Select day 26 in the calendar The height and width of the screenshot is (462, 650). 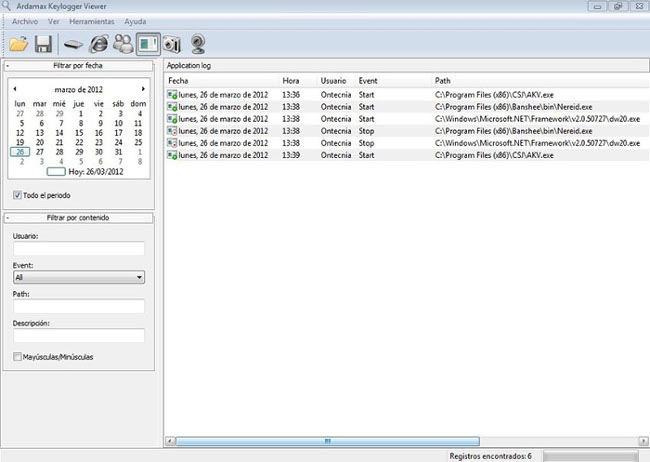[x=20, y=152]
